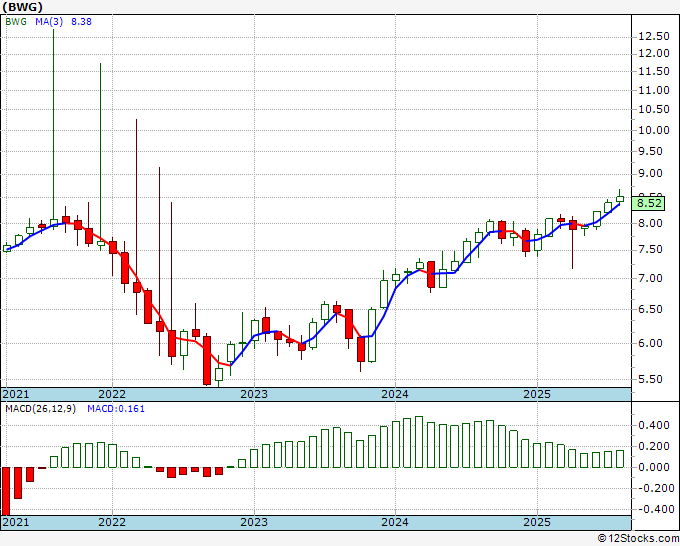Click the leftmost red MACD bar
Image resolution: width=680 pixels, height=546 pixels.
click(6, 491)
